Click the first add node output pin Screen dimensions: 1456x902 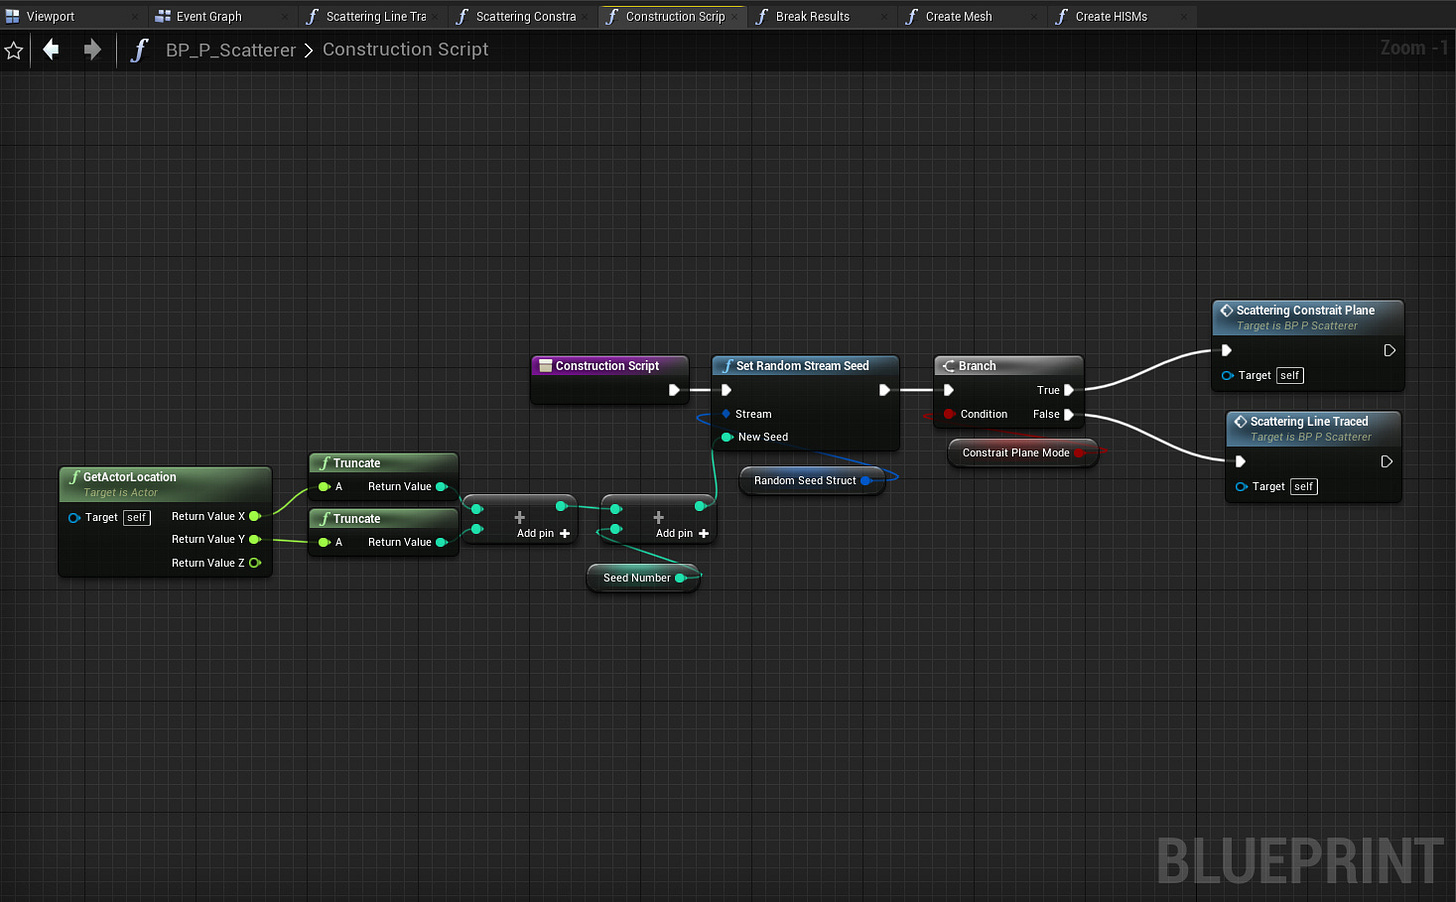(x=561, y=506)
